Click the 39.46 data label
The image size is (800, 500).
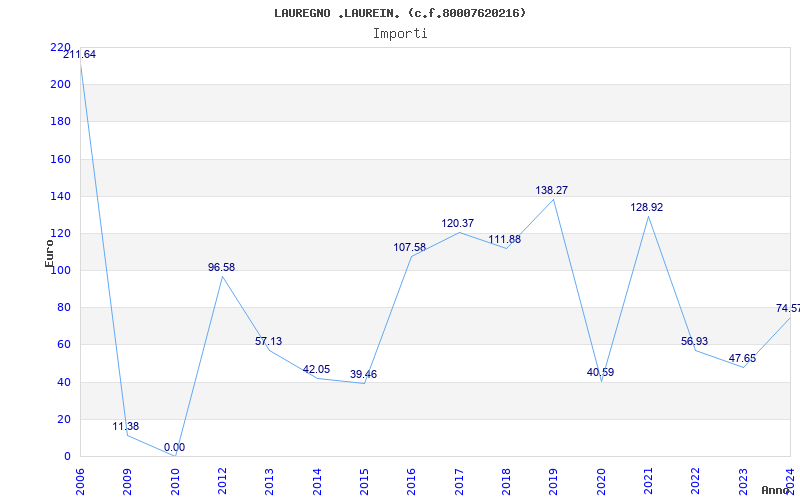[x=363, y=374]
